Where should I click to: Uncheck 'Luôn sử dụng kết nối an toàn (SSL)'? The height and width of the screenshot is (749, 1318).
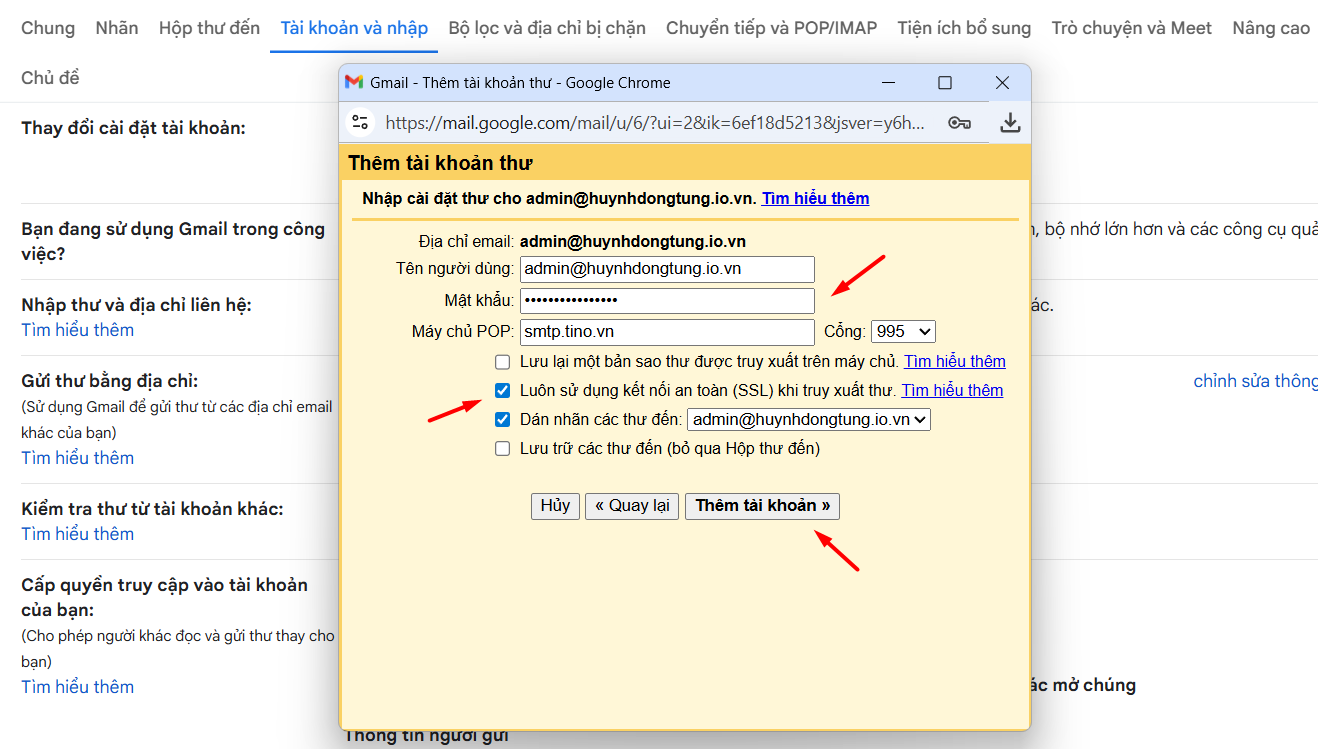tap(503, 390)
